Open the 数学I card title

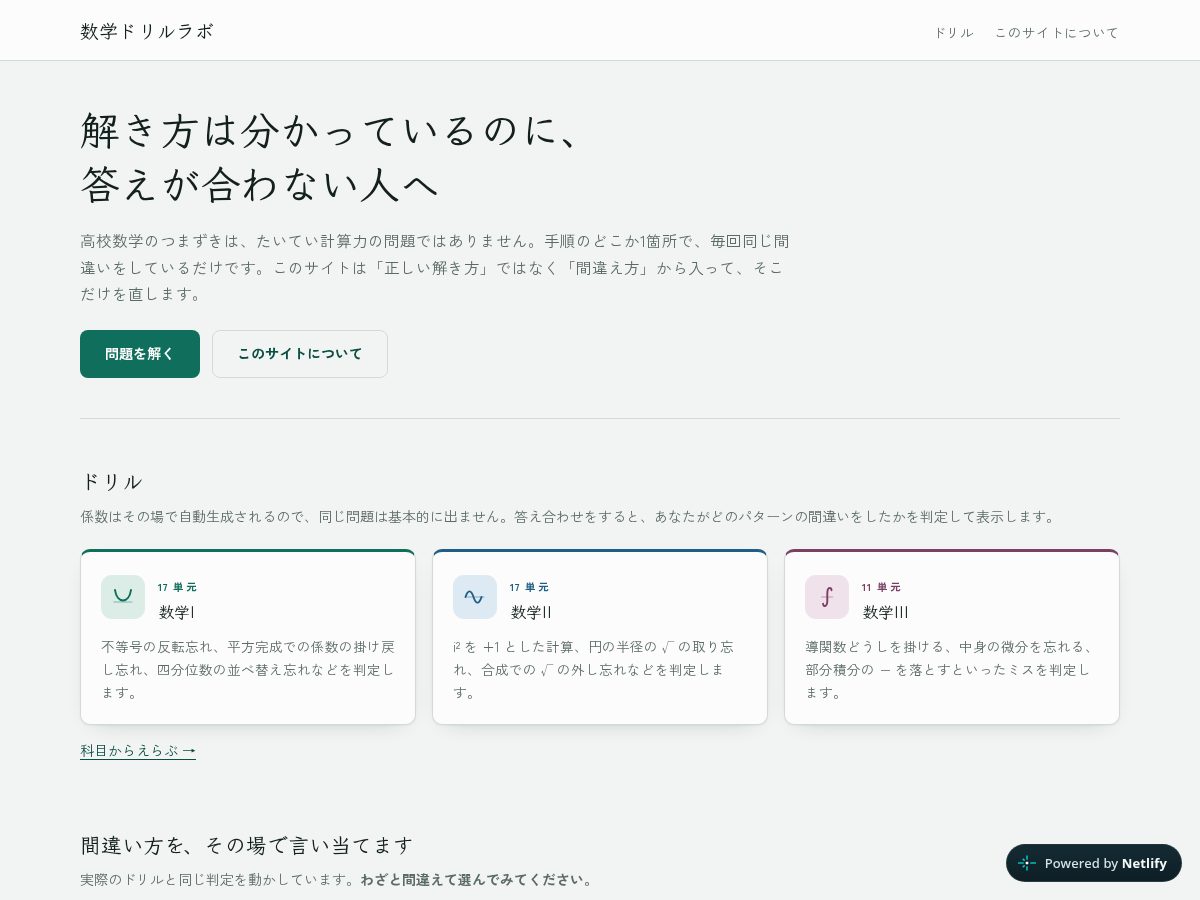pyautogui.click(x=177, y=612)
